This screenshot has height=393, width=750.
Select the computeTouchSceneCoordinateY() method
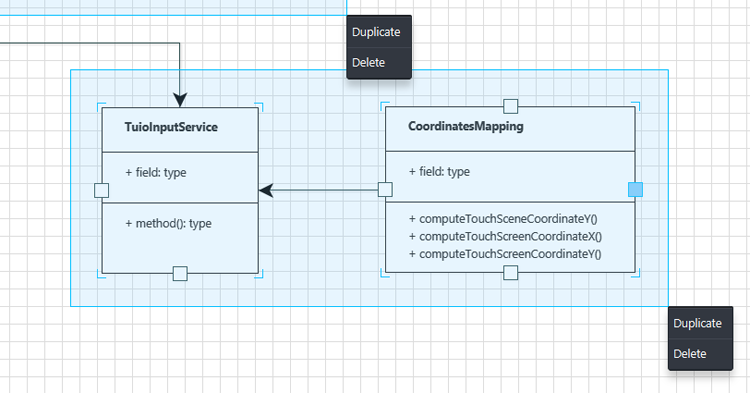[x=503, y=219]
